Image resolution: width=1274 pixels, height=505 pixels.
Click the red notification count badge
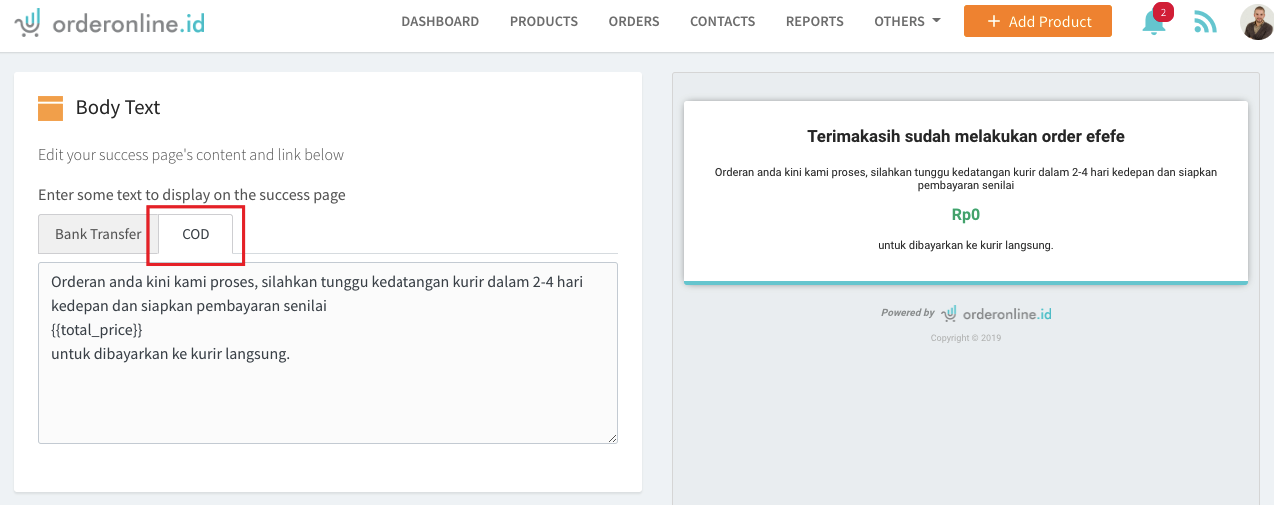click(x=1162, y=12)
